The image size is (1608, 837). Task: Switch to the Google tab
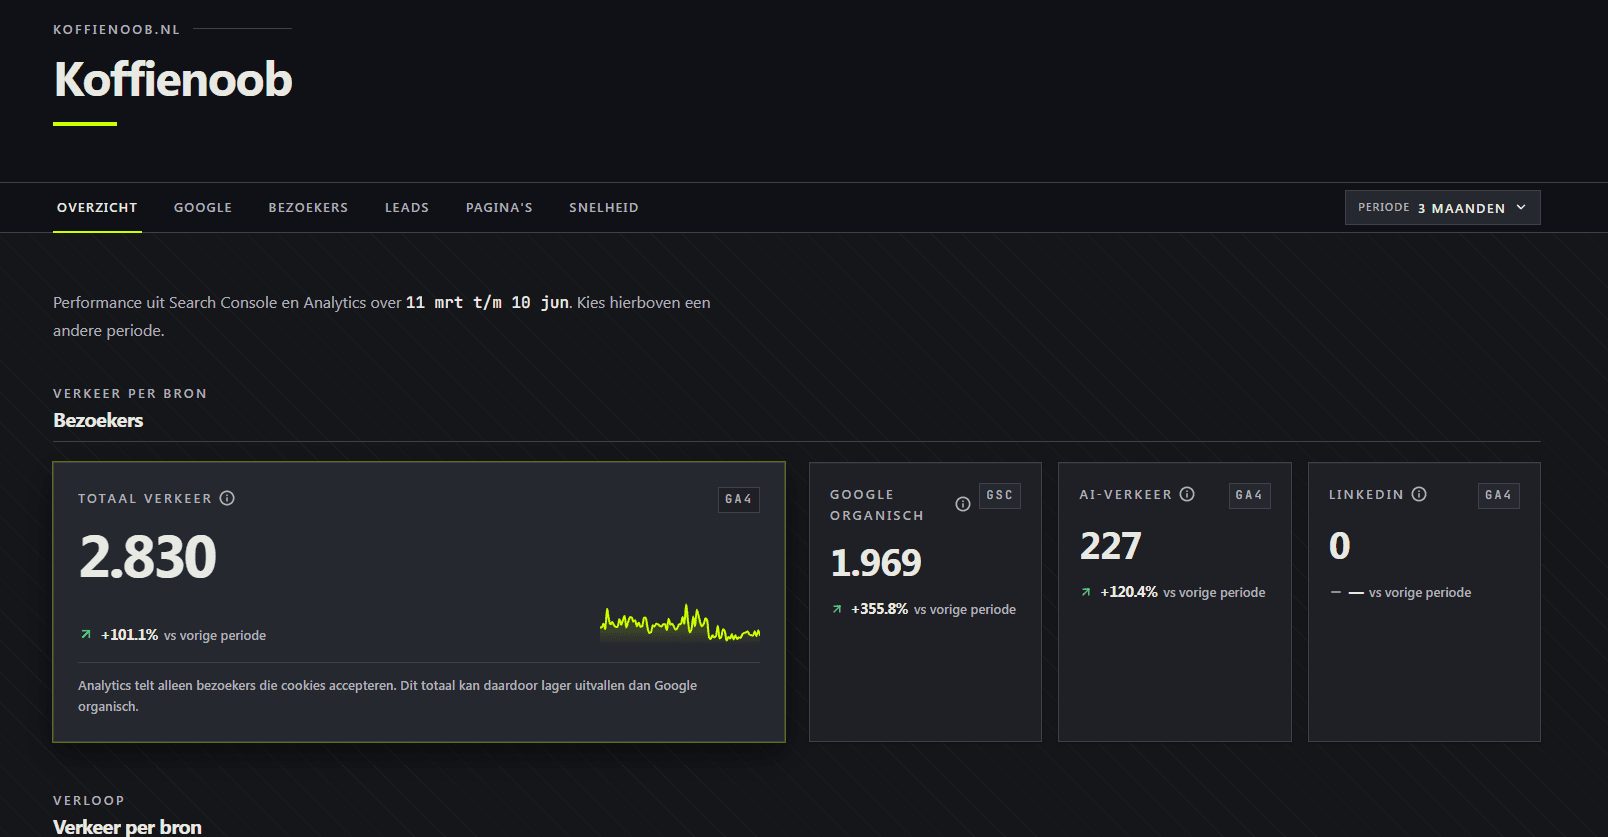click(x=203, y=208)
